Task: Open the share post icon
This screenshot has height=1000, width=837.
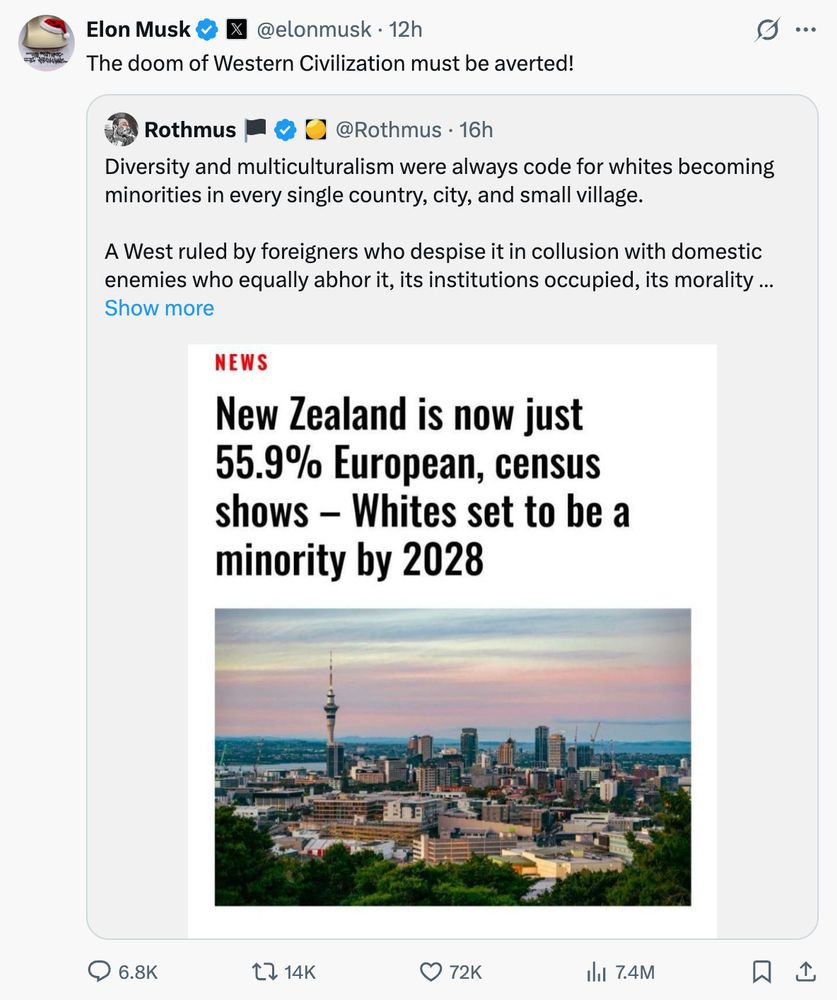Action: pos(806,971)
